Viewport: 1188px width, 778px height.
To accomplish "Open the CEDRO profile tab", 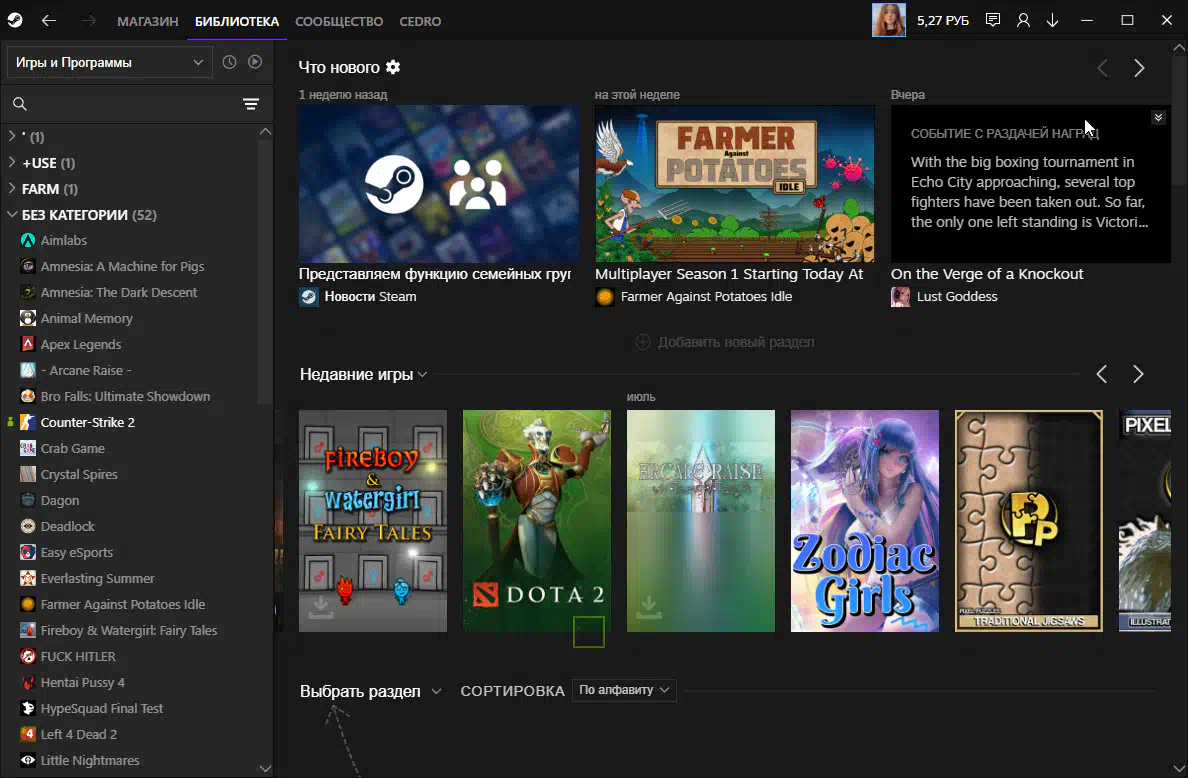I will tap(420, 21).
